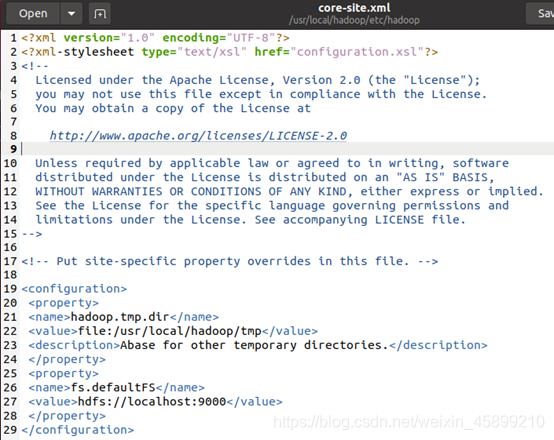Click the 'Unless required by applicable law' line
554x440 pixels.
(272, 163)
